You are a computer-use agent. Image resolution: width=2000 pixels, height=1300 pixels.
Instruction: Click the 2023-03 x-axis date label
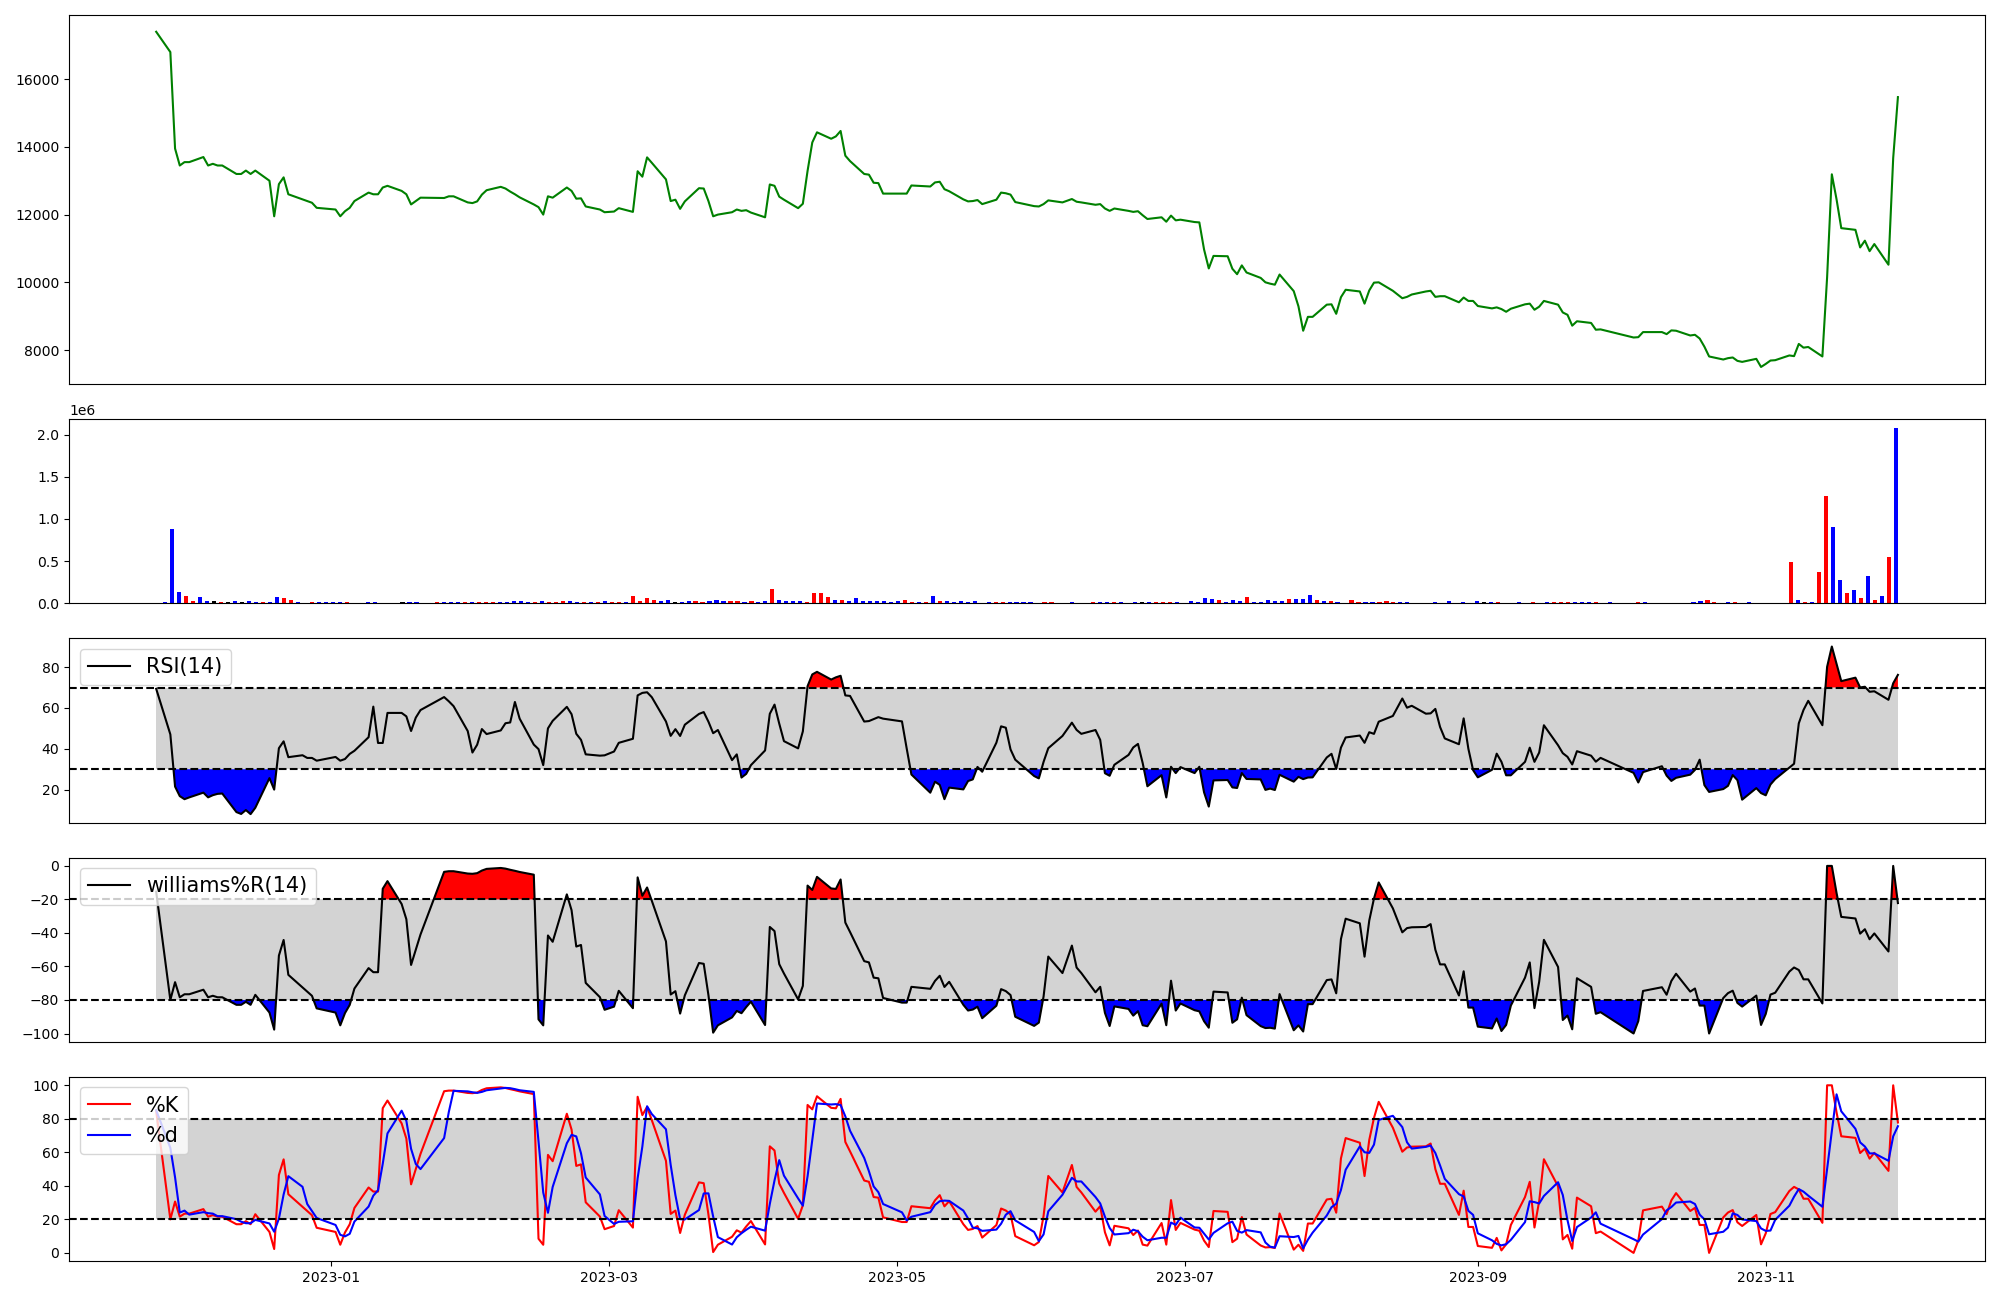pos(609,1277)
